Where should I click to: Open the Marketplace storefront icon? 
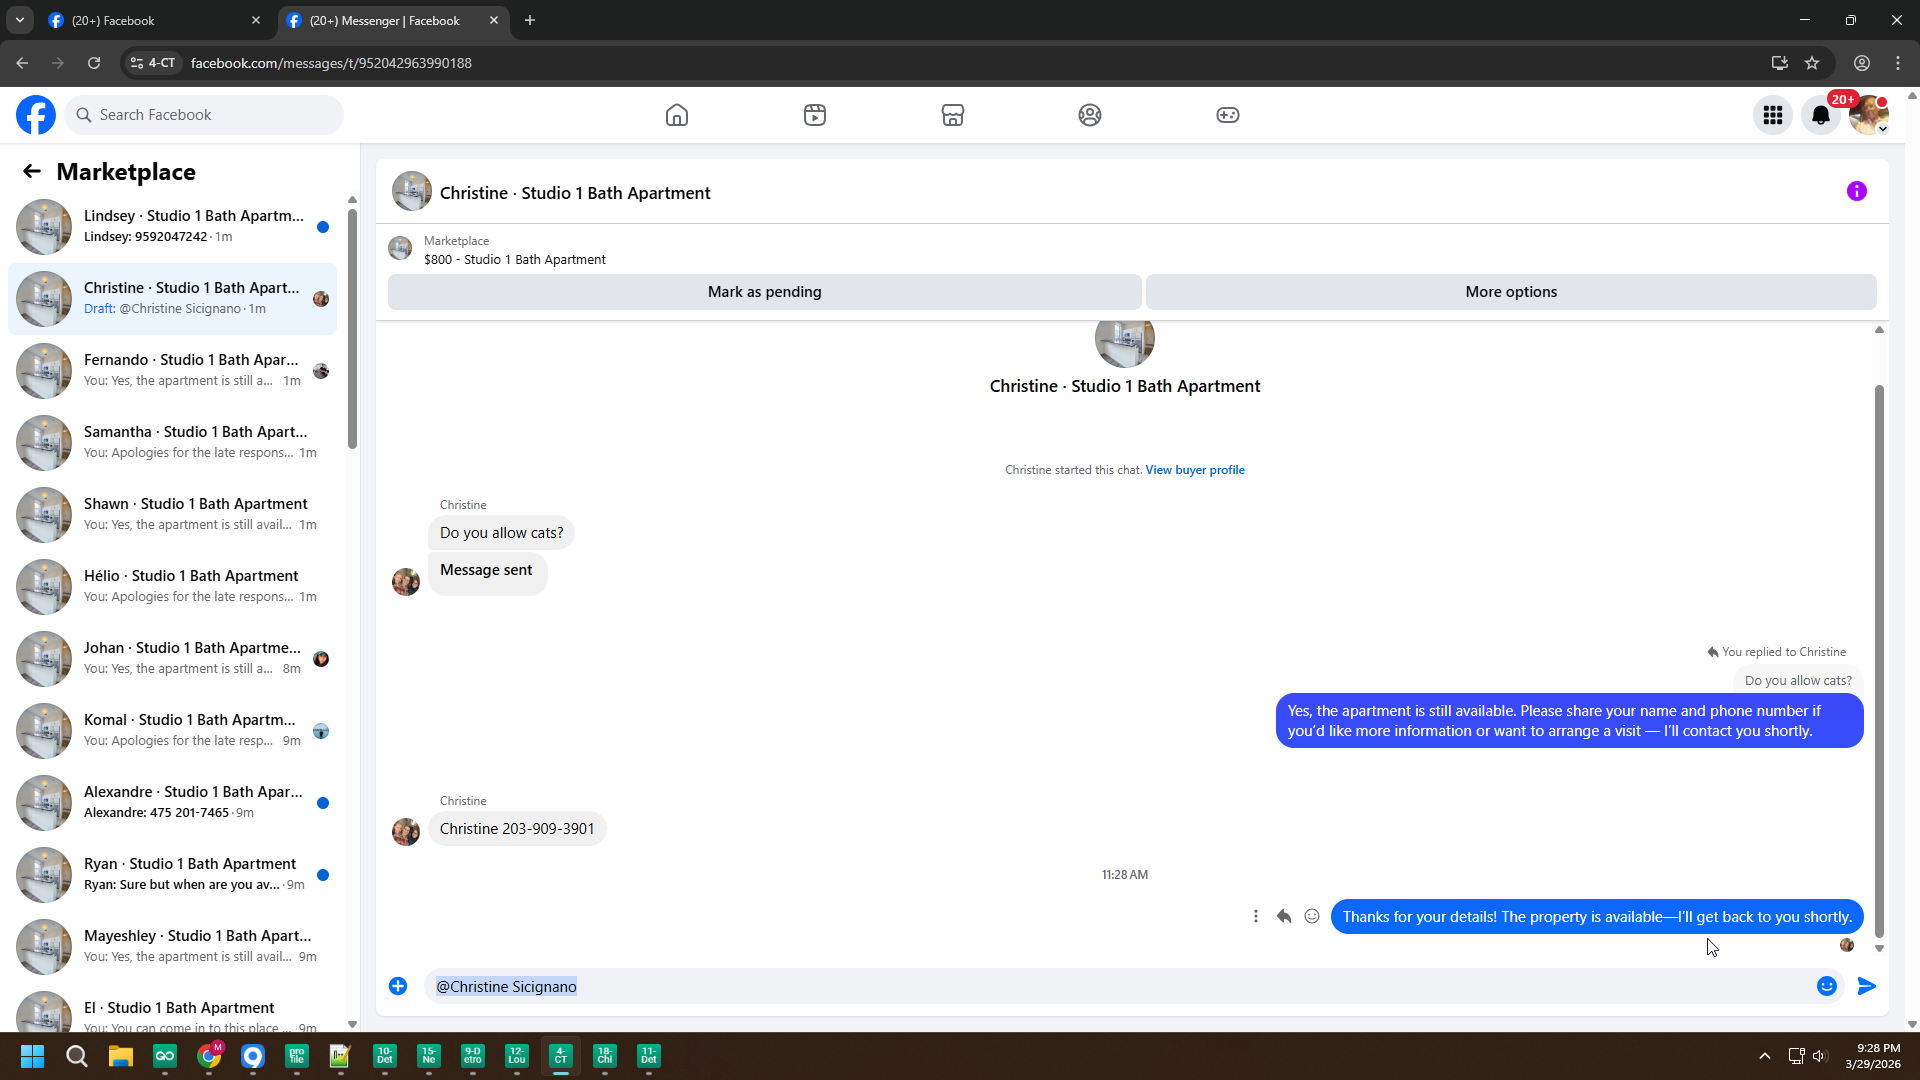click(x=953, y=115)
